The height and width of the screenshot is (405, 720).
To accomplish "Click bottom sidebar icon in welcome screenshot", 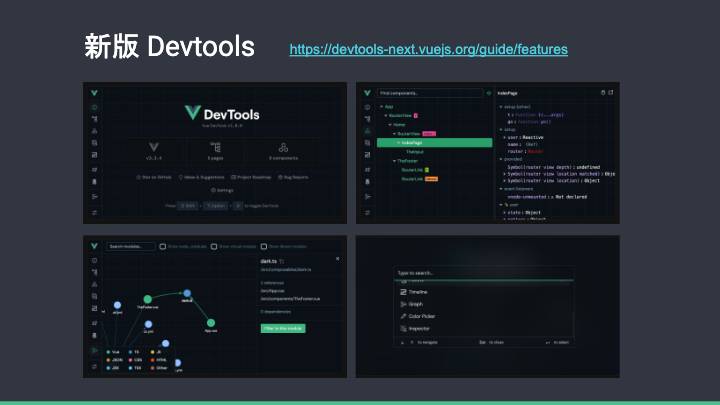I will coord(94,212).
